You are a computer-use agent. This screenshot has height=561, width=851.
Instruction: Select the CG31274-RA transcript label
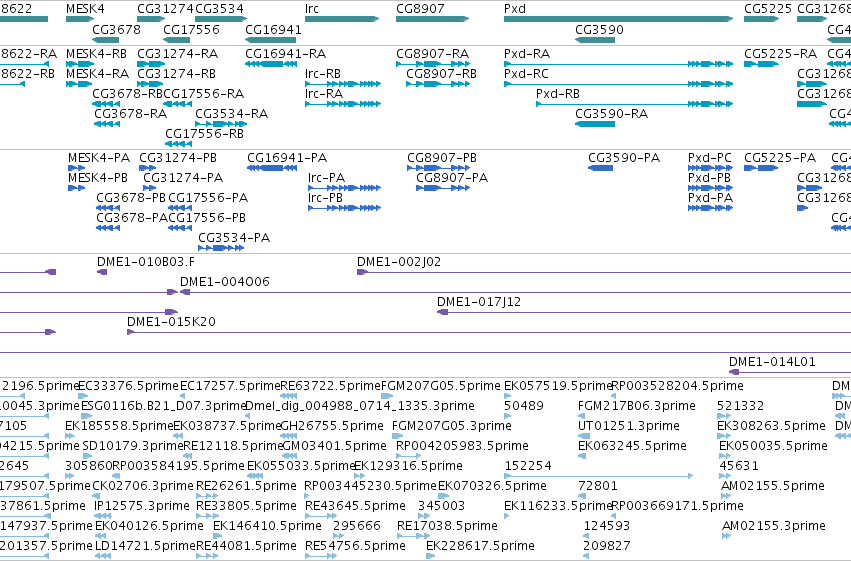tap(177, 54)
